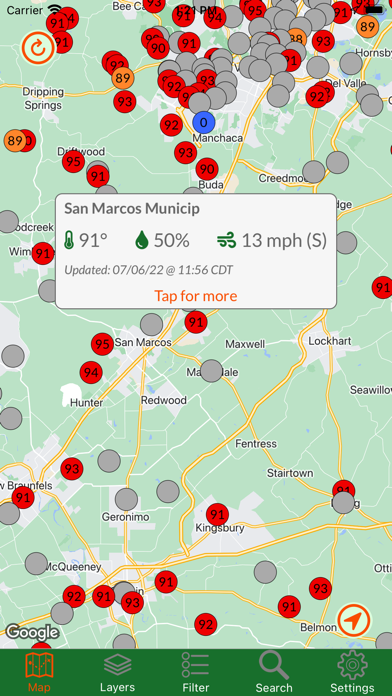Select the red 93 marker above Belmont label
Viewport: 392px width, 696px height.
(321, 589)
